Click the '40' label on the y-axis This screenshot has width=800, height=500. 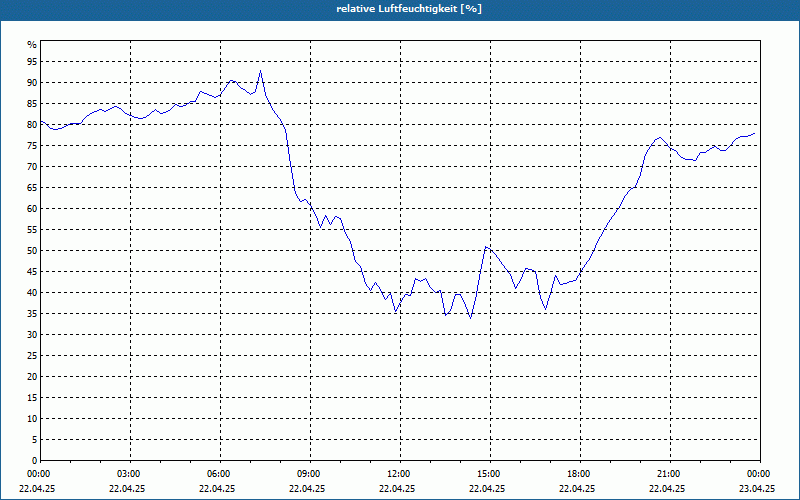[32, 292]
